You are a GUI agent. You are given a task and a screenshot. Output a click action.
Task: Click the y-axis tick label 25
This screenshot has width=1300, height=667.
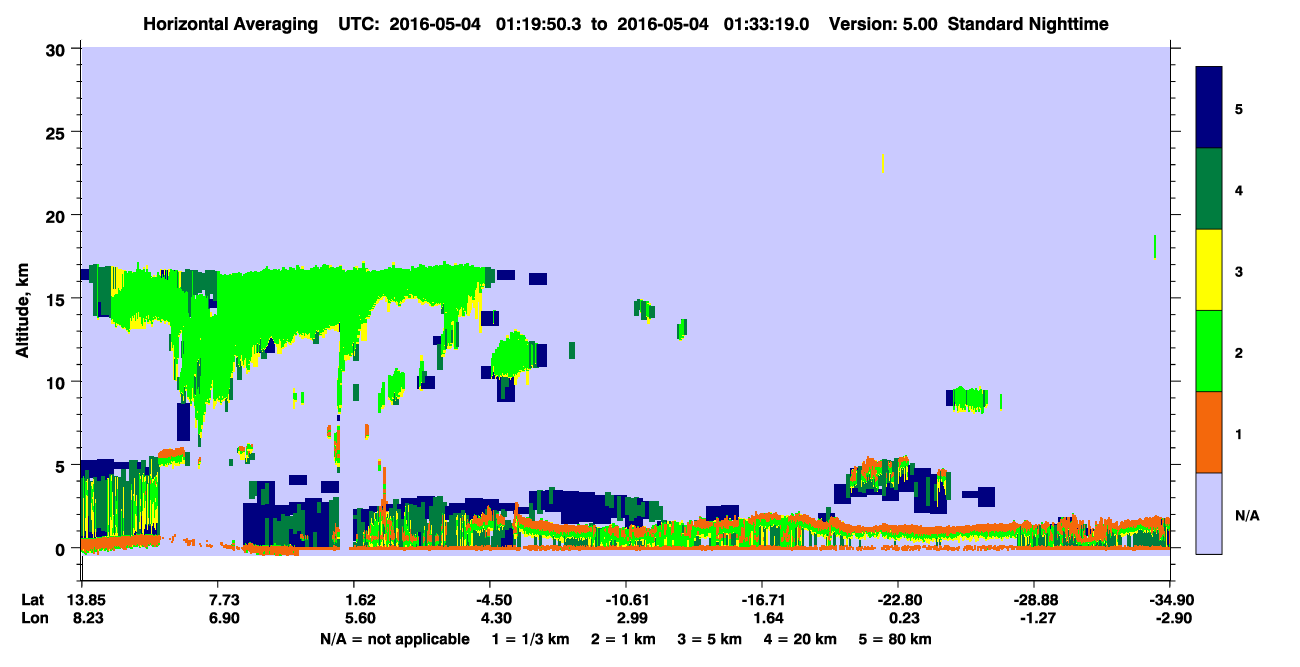(56, 132)
